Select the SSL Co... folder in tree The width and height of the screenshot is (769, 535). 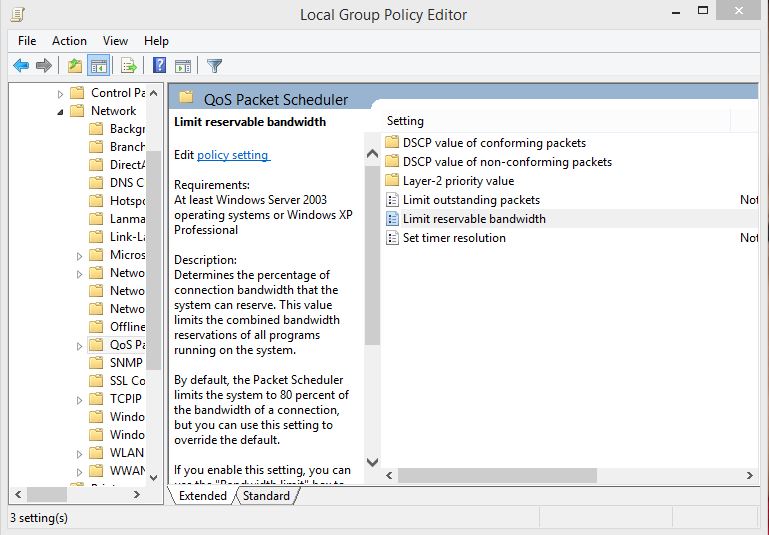click(117, 381)
